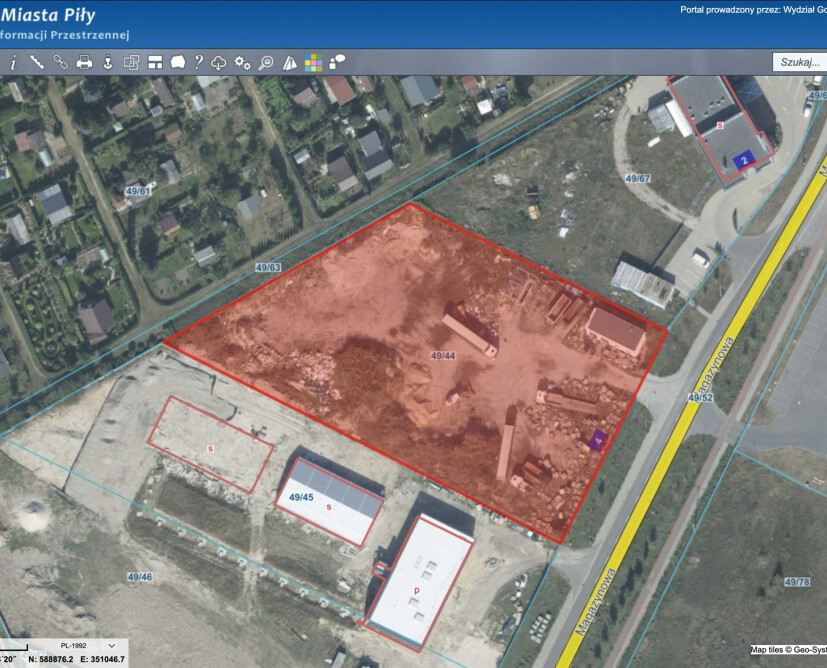Click the magnifier search-on-map icon
This screenshot has height=668, width=827.
click(266, 62)
